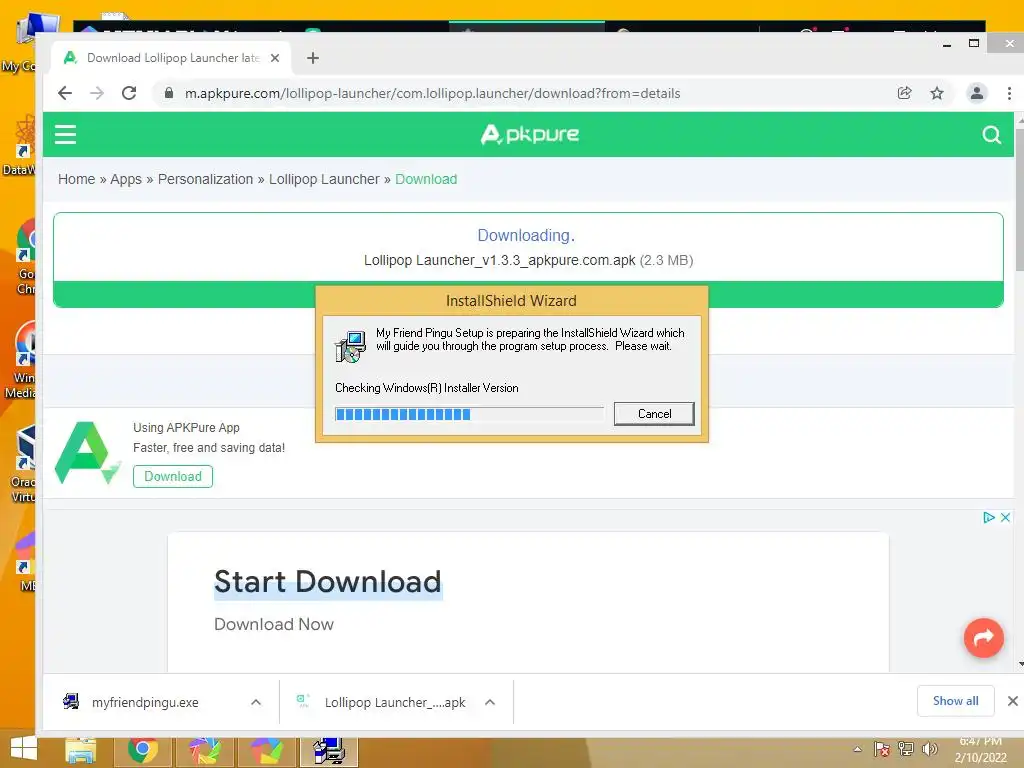Click the InstallShield progress bar
This screenshot has height=768, width=1024.
469,414
